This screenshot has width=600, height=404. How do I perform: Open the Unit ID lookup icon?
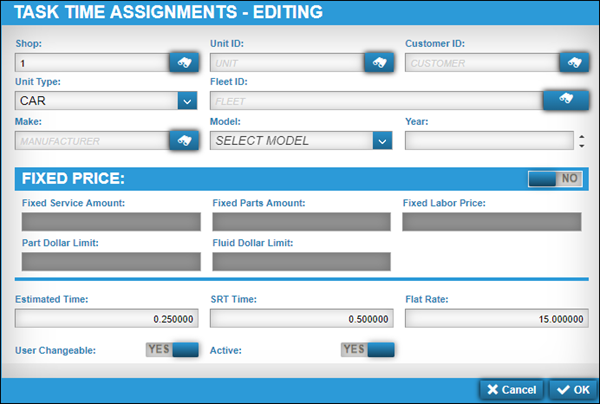click(x=378, y=62)
